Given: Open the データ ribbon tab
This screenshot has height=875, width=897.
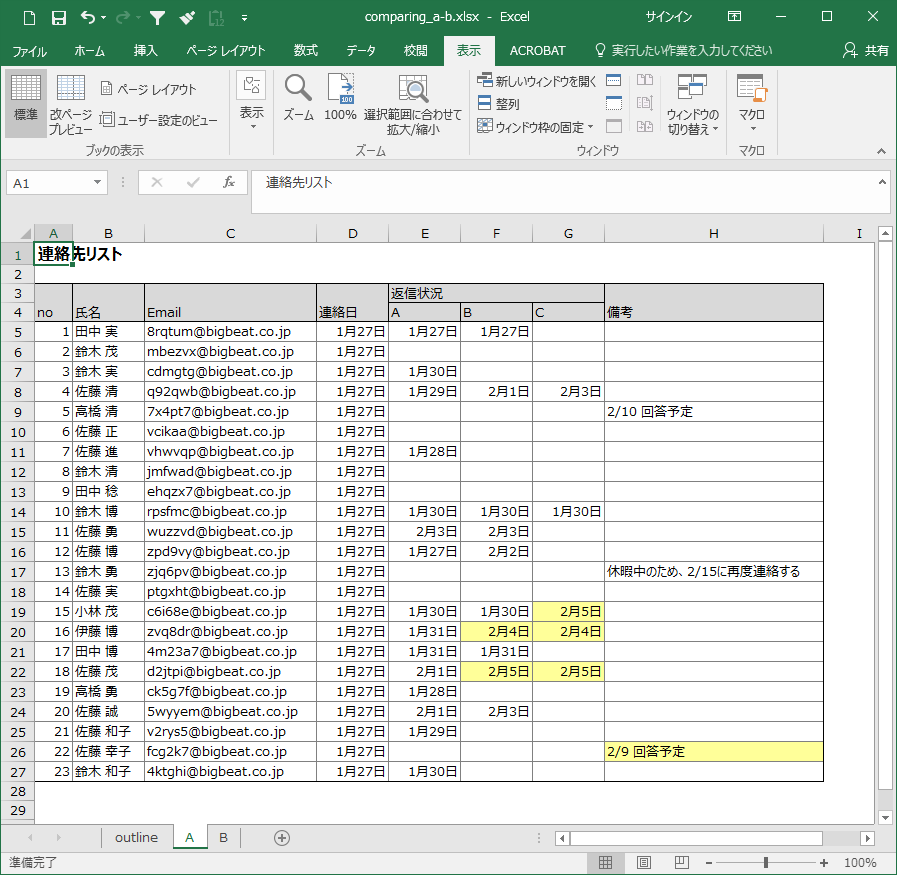Looking at the screenshot, I should (361, 50).
